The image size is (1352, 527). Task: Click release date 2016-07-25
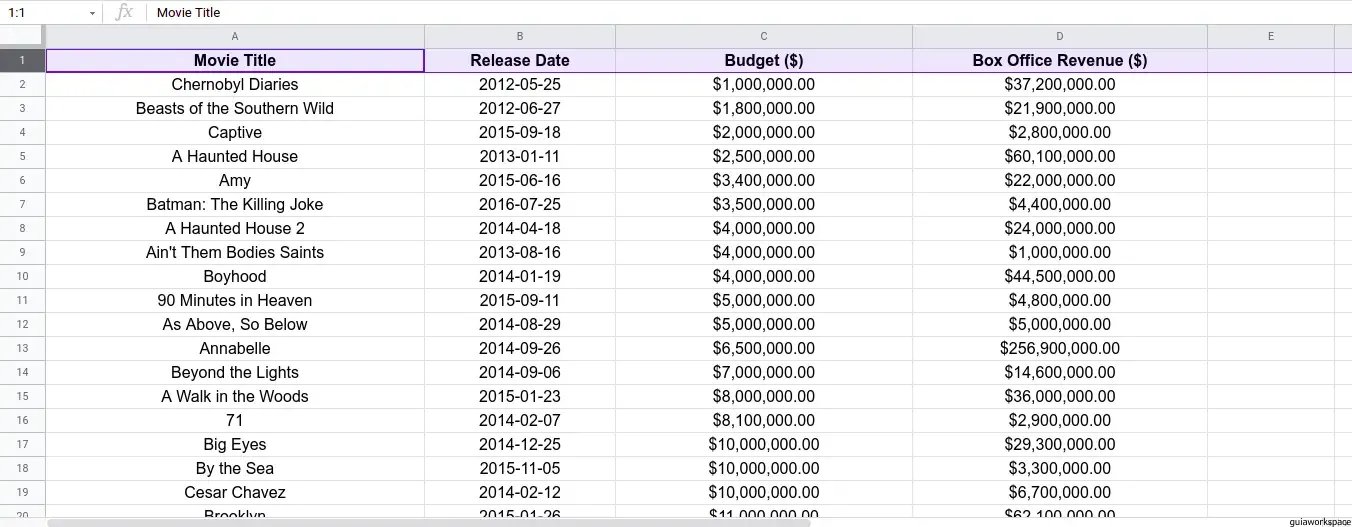pyautogui.click(x=520, y=204)
